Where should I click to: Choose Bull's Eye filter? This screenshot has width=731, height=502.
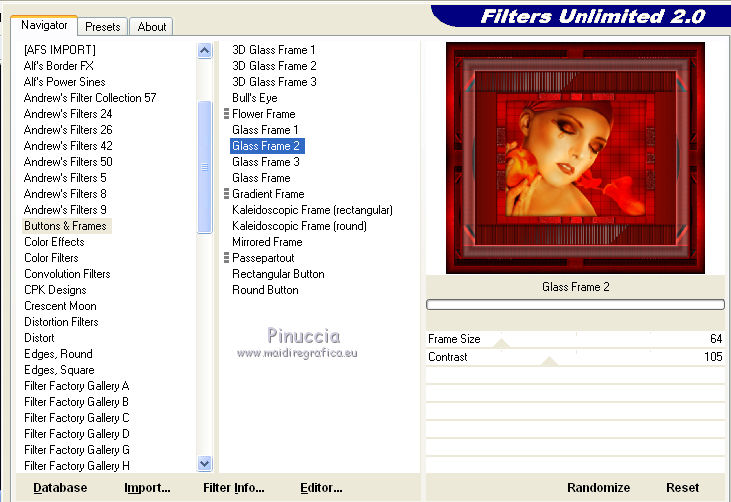tap(255, 98)
